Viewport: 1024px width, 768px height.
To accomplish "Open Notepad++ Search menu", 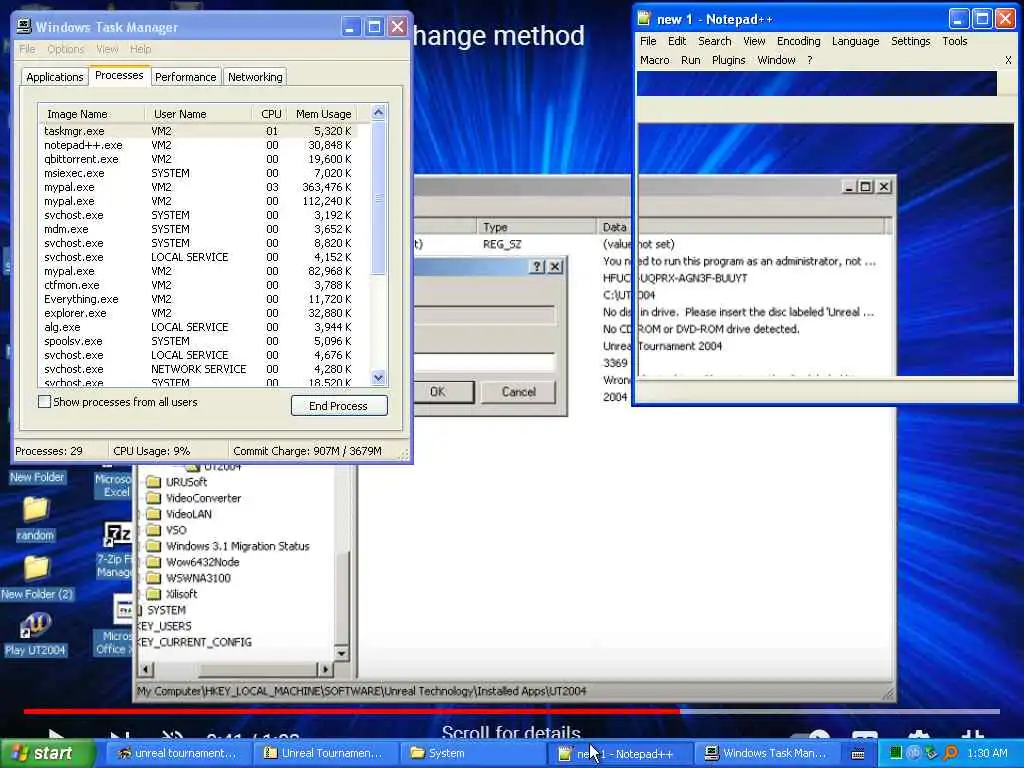I will (714, 41).
